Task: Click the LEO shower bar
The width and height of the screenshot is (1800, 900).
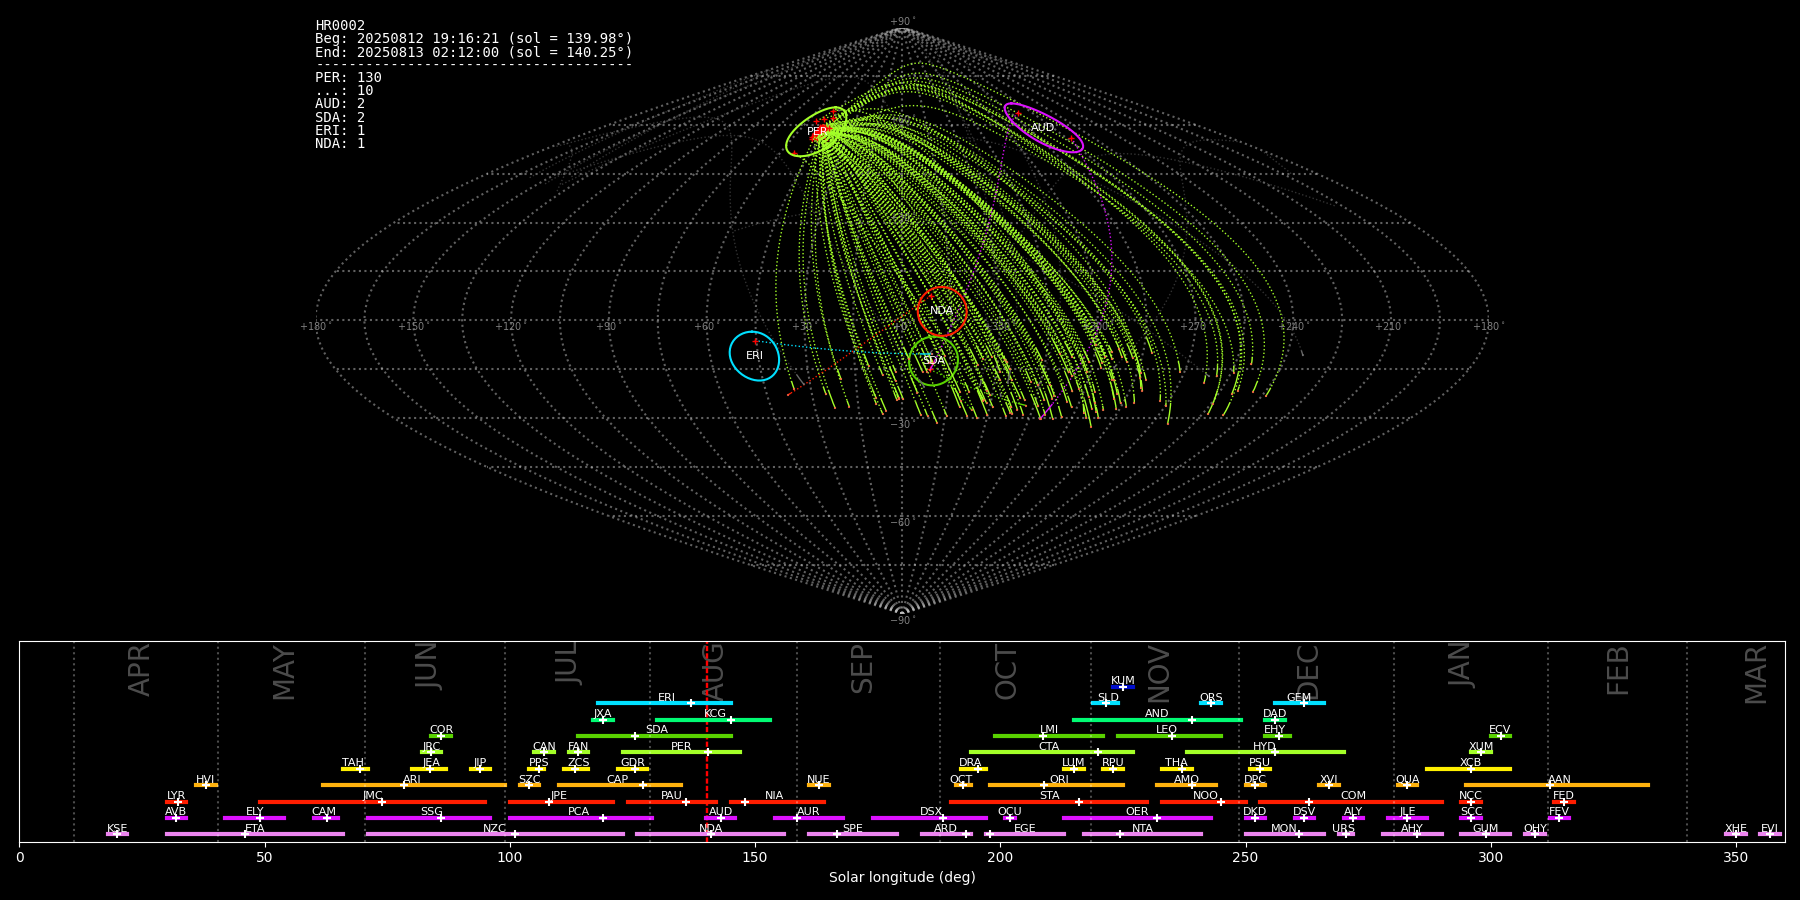Action: (1169, 736)
